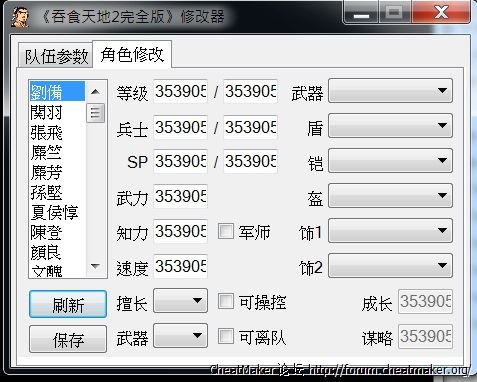
Task: Open the 盾 dropdown
Action: coord(390,126)
